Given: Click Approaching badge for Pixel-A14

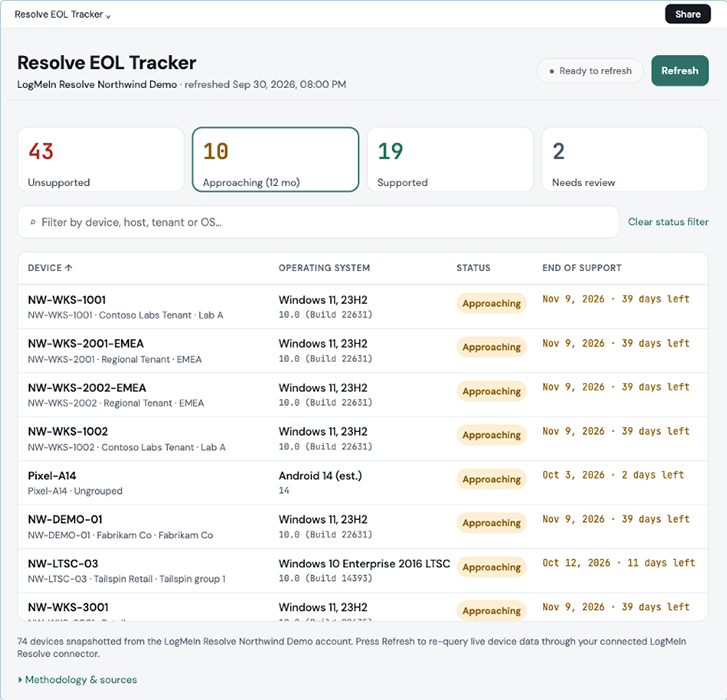Looking at the screenshot, I should coord(491,479).
